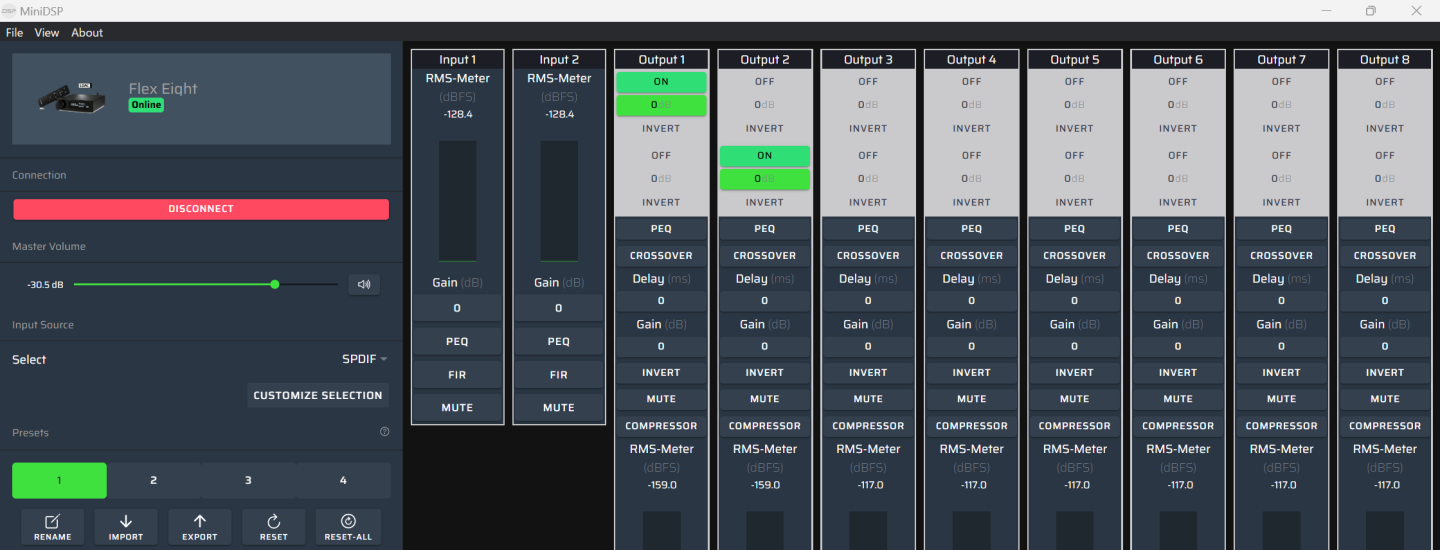Open the Compressor panel for Output 4
Viewport: 1440px width, 550px height.
point(971,426)
